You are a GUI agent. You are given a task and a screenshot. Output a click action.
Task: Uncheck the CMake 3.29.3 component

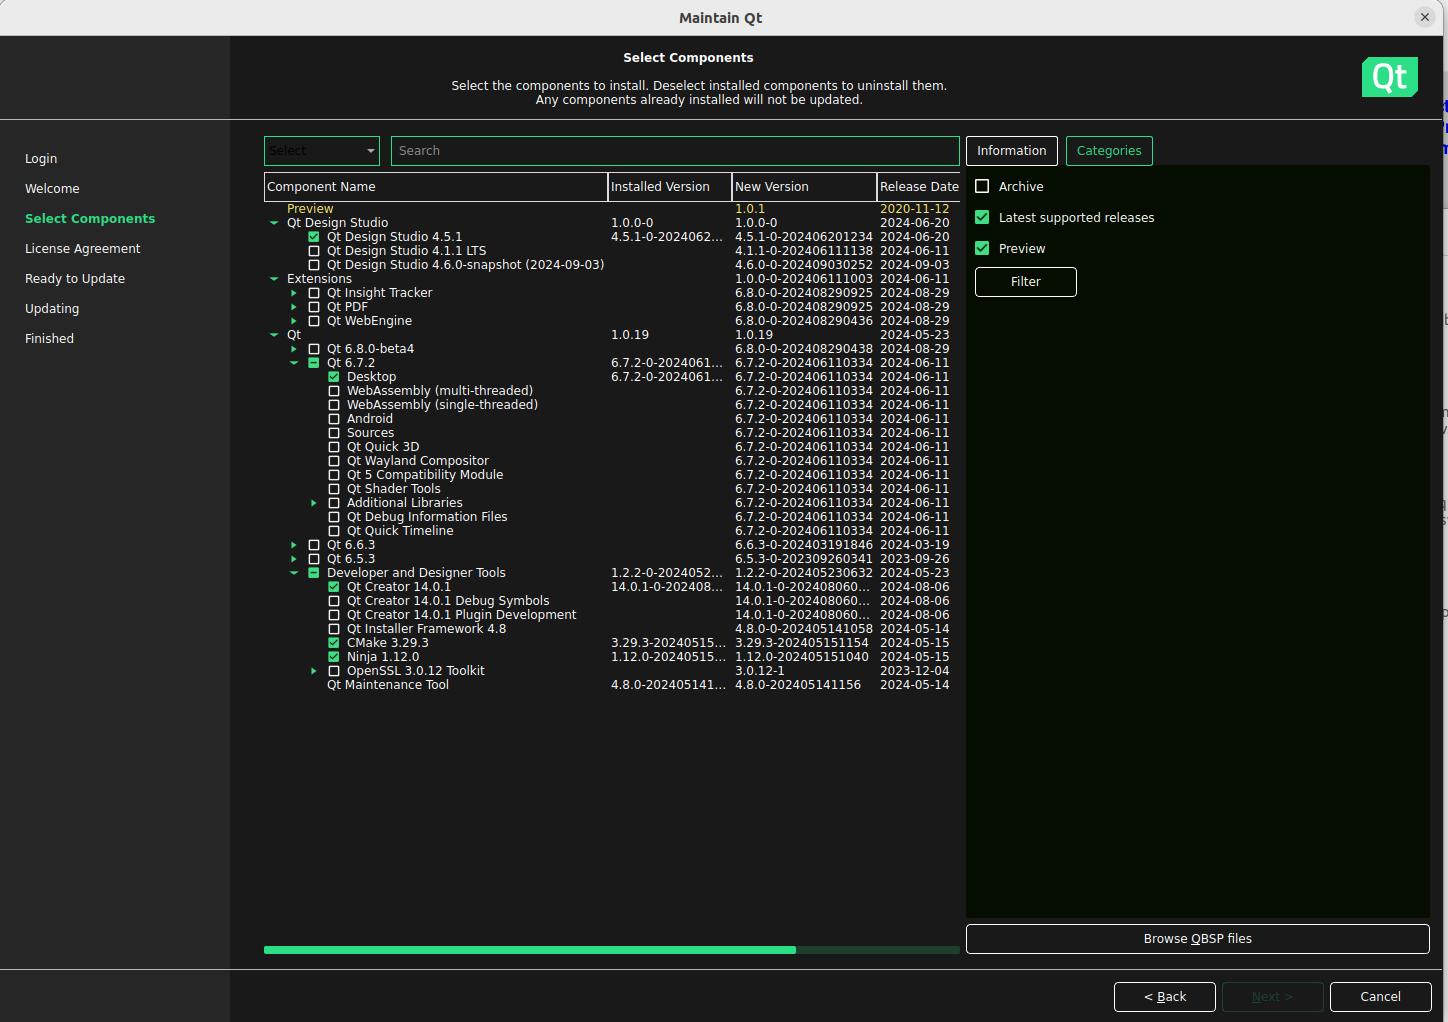334,643
